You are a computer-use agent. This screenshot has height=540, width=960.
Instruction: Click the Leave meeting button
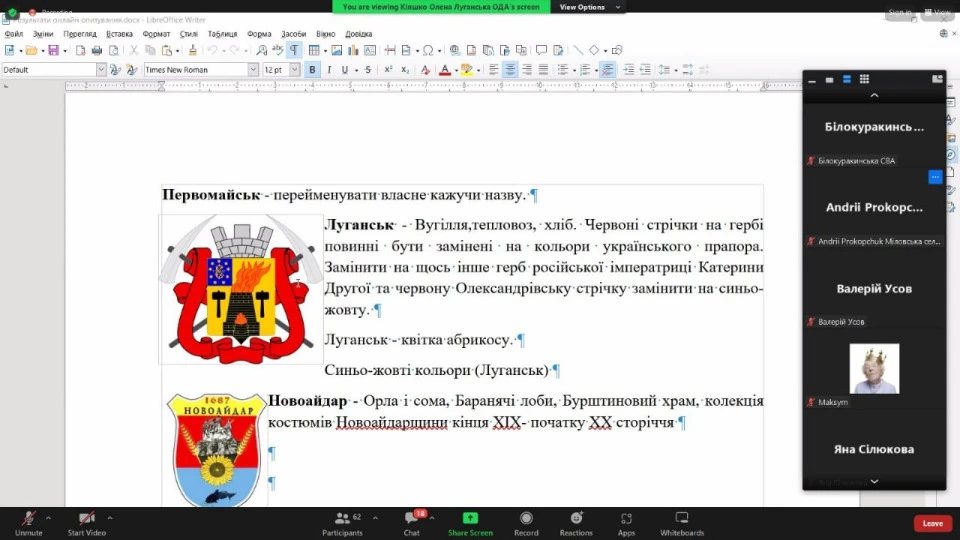pyautogui.click(x=932, y=523)
